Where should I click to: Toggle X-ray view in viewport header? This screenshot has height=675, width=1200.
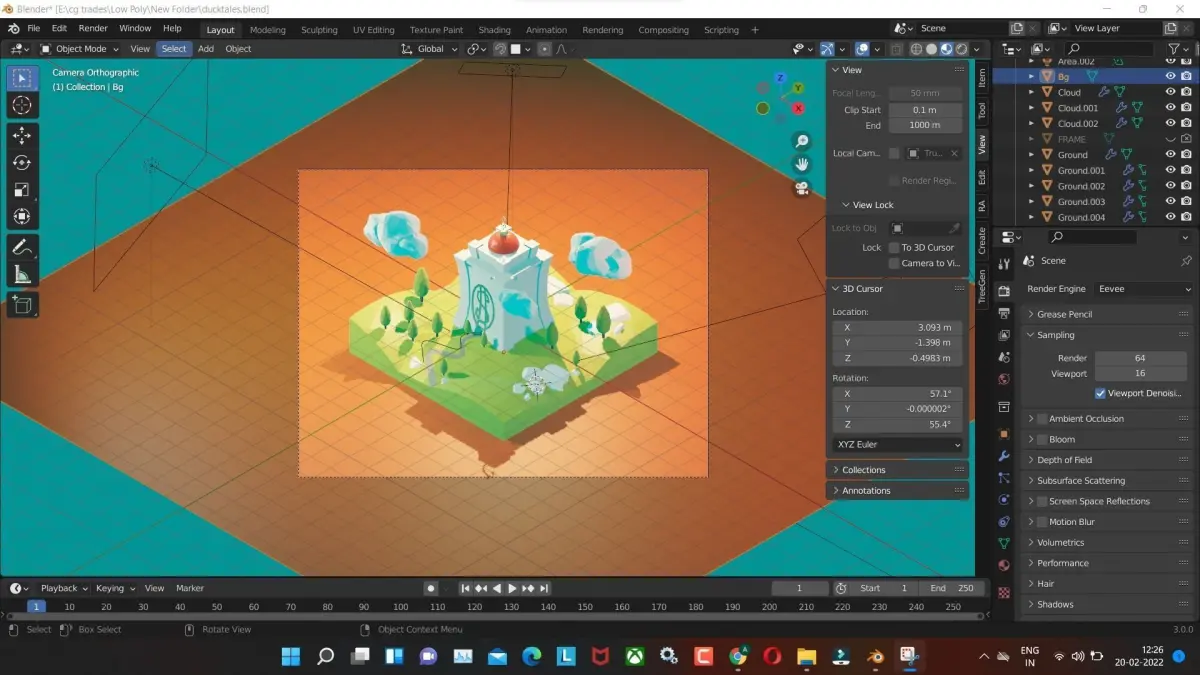click(x=896, y=49)
